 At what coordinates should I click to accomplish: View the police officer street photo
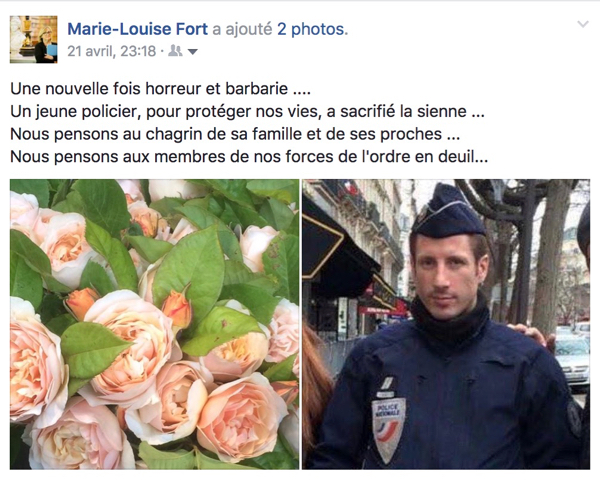coord(446,324)
